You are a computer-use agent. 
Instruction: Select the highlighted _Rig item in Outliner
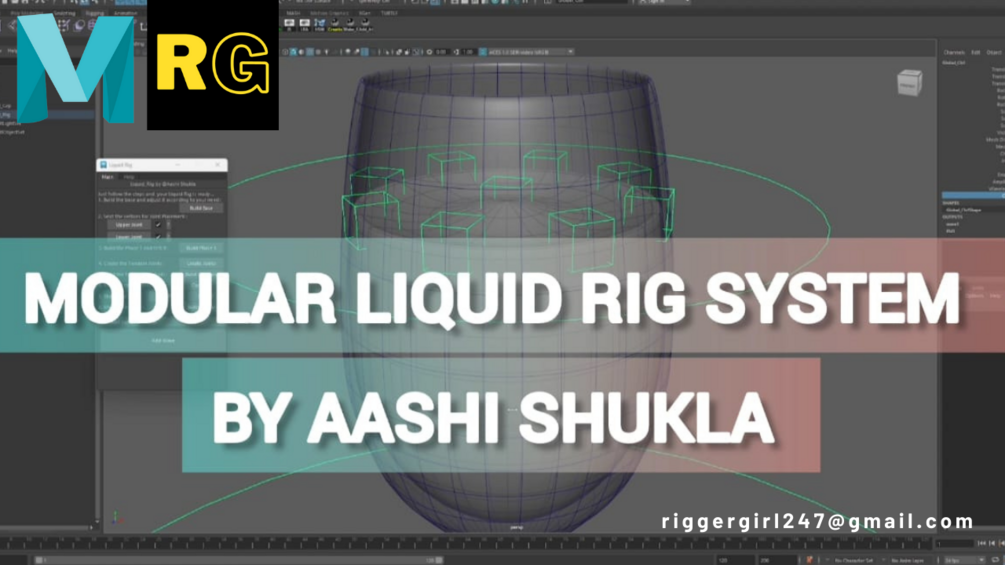pyautogui.click(x=47, y=115)
